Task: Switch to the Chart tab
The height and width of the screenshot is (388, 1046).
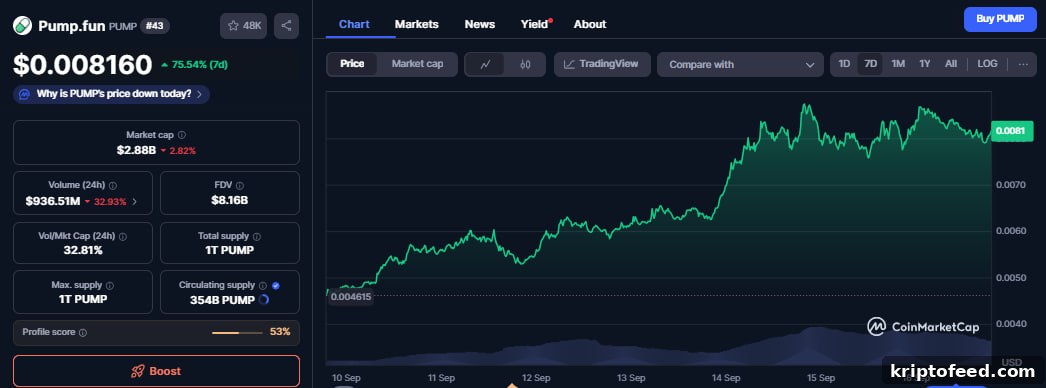Action: tap(354, 24)
